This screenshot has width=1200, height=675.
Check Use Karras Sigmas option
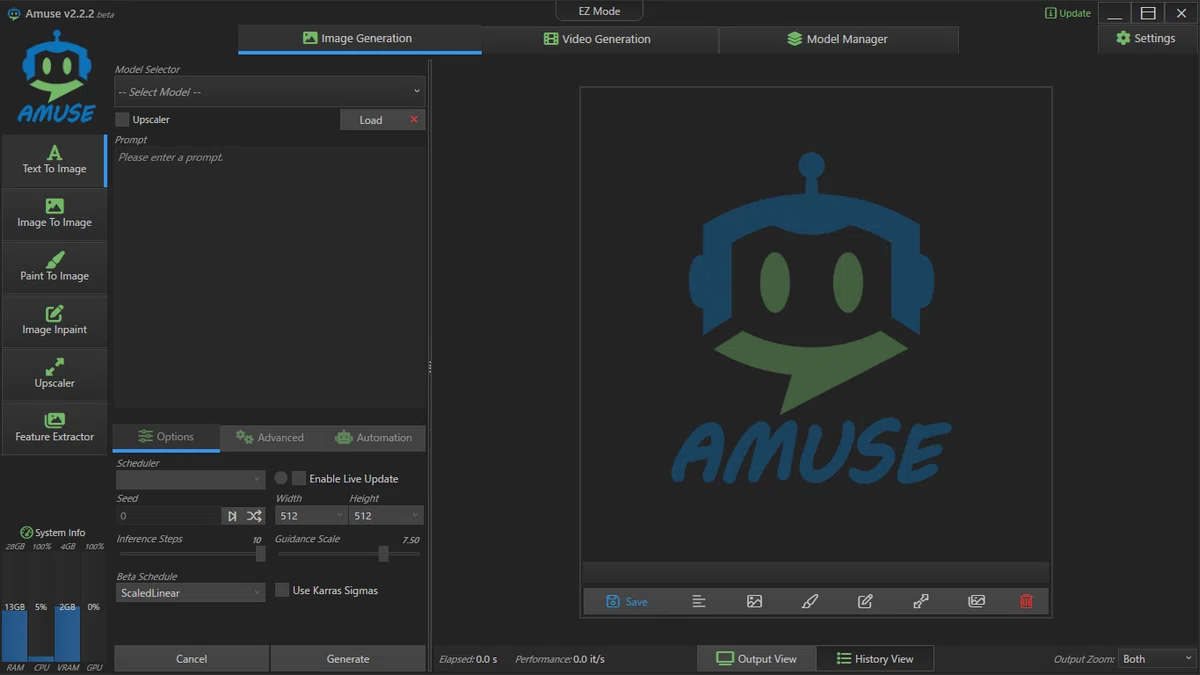(282, 590)
